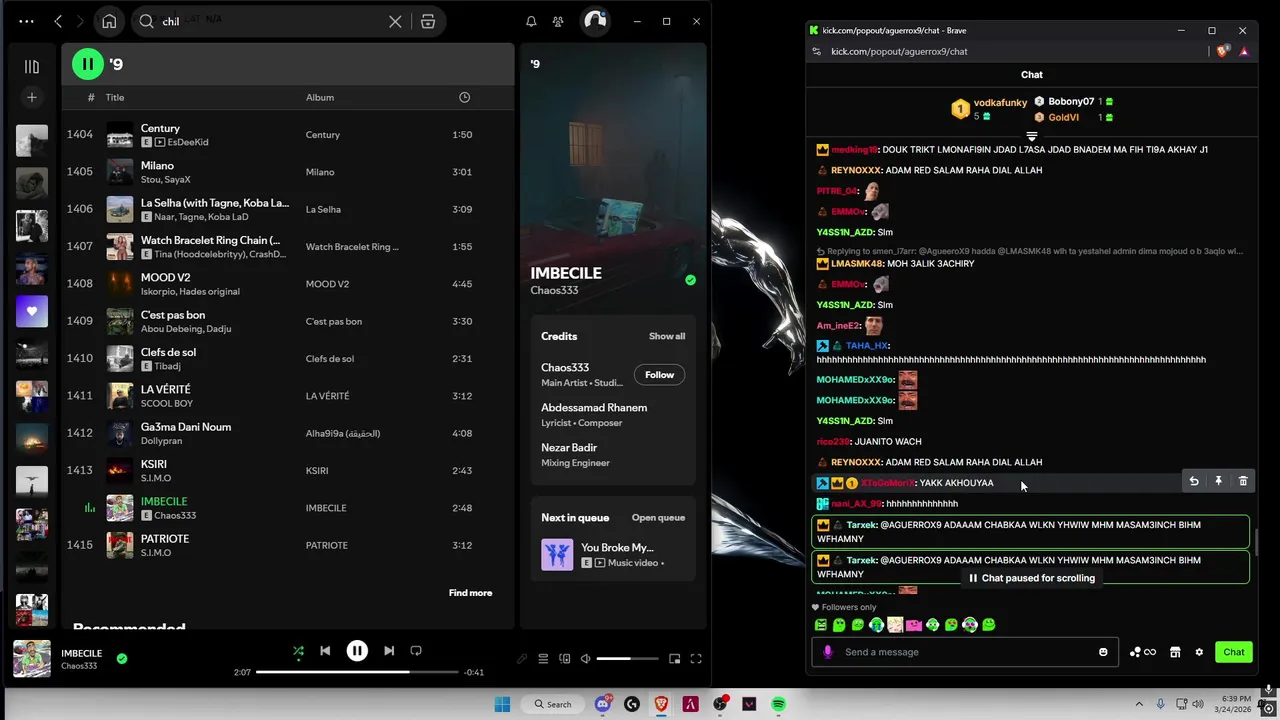Enter Spotify full screen mode
Viewport: 1280px width, 720px height.
(x=696, y=659)
